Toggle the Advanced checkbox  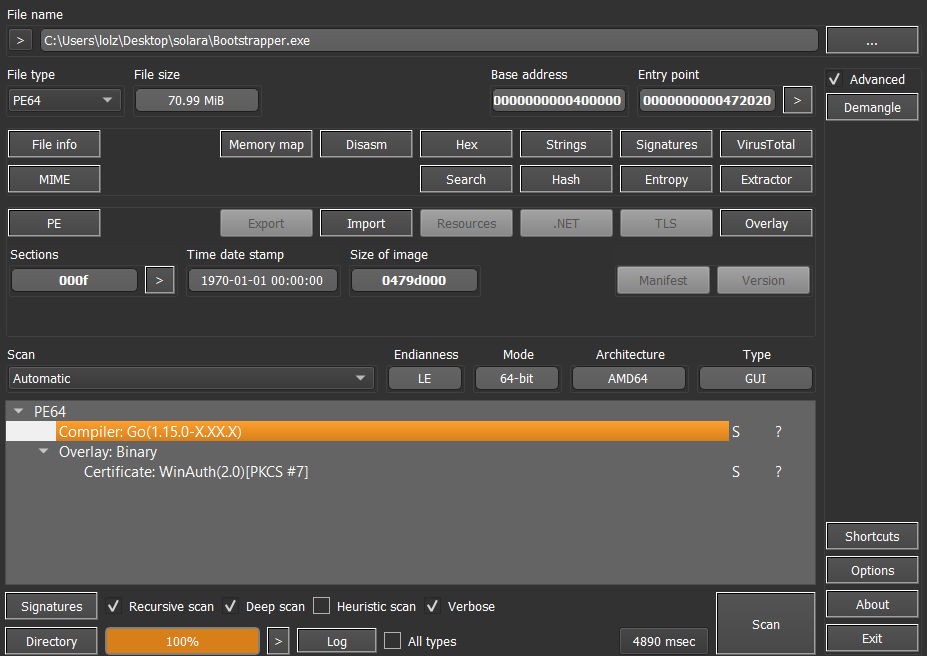tap(834, 79)
